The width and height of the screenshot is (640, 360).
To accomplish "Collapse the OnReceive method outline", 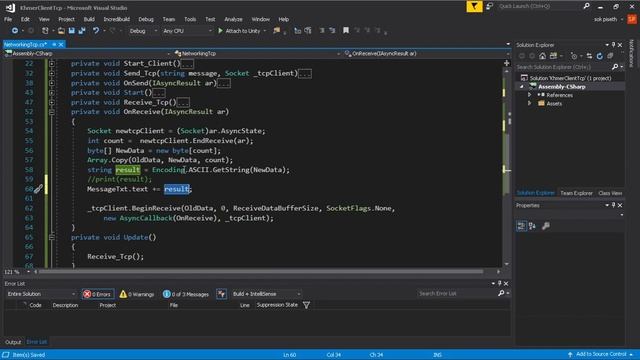I will point(51,112).
